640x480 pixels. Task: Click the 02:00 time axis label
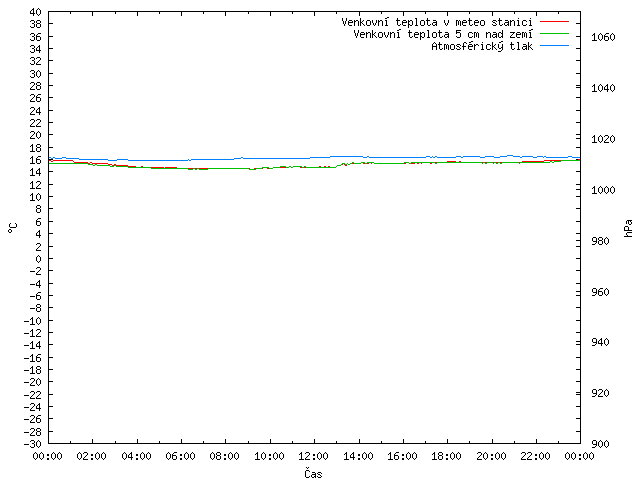click(91, 456)
